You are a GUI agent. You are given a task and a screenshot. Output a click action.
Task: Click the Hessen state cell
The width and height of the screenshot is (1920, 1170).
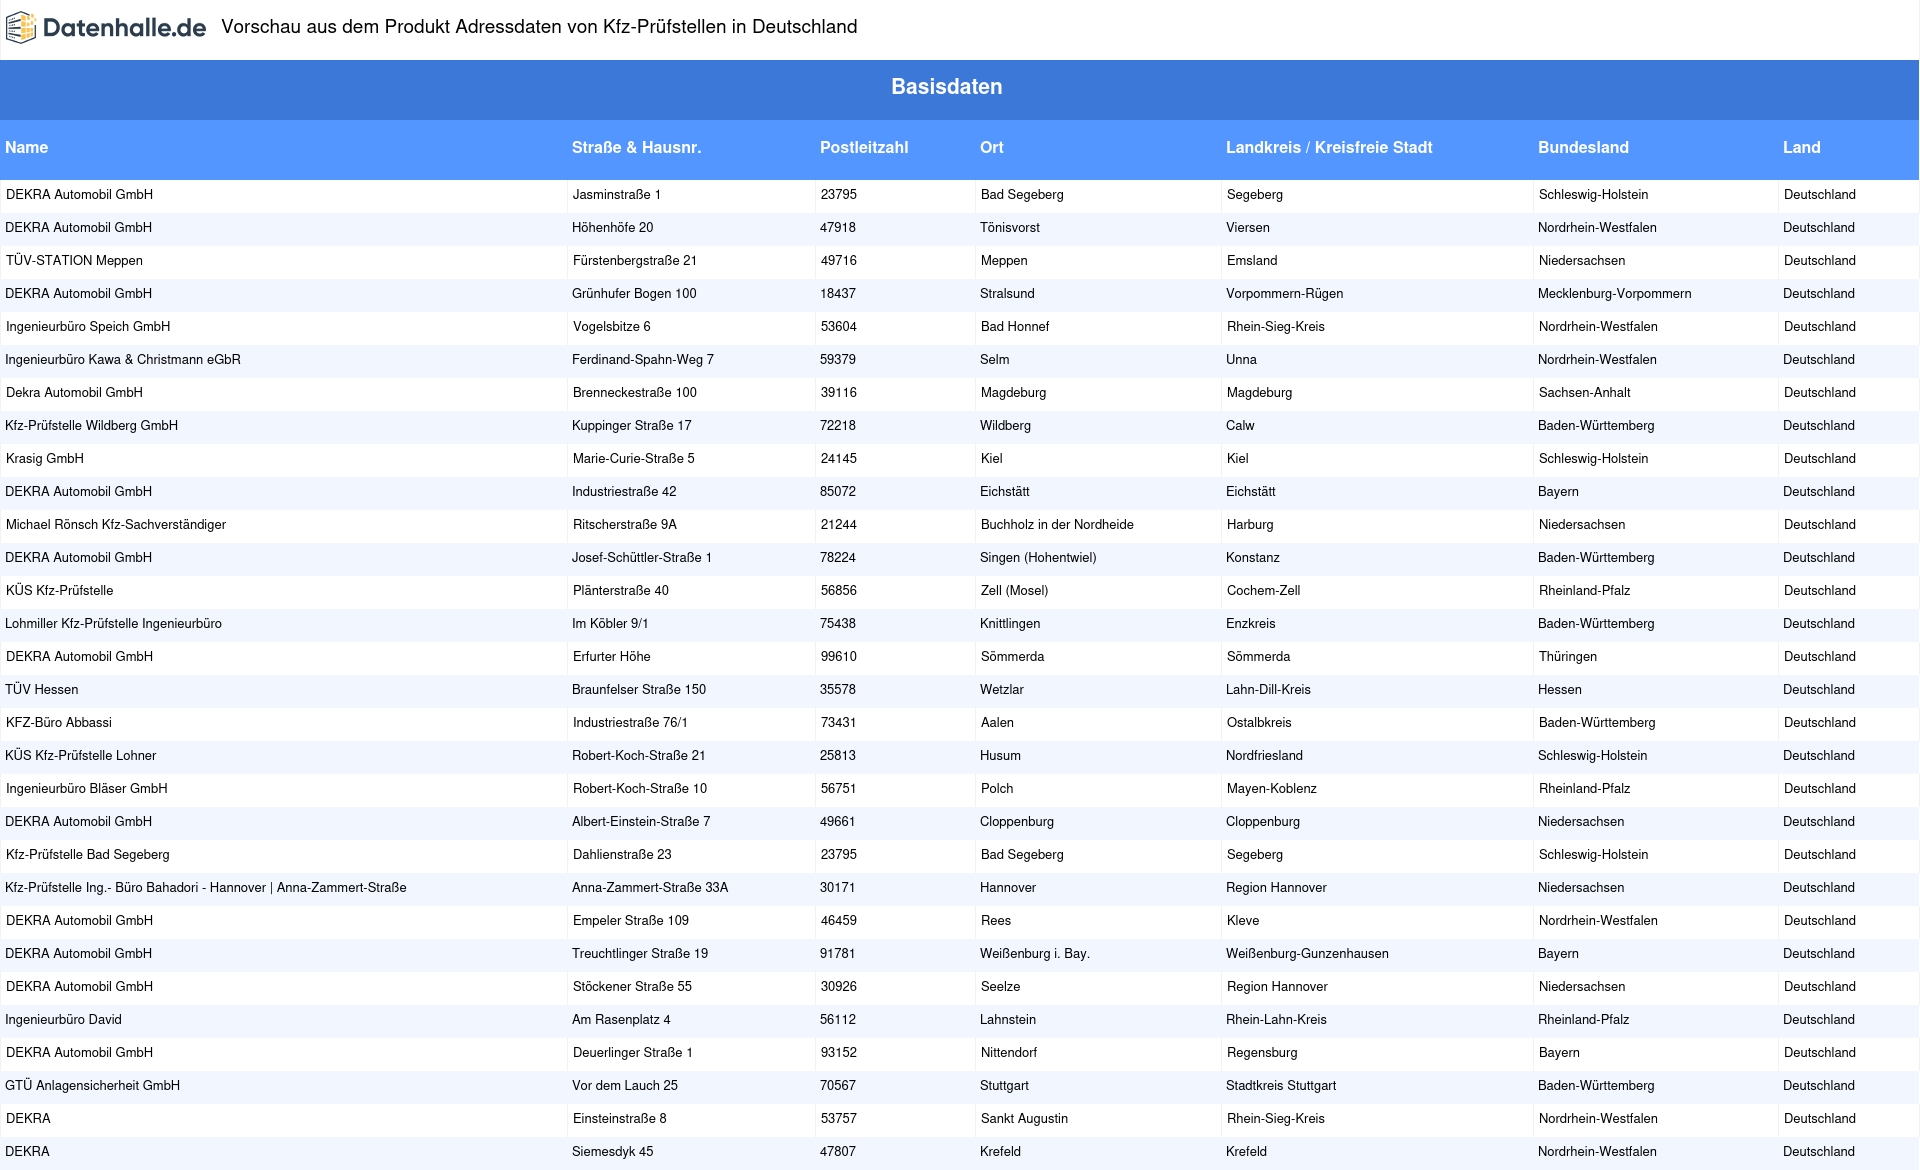click(1560, 689)
